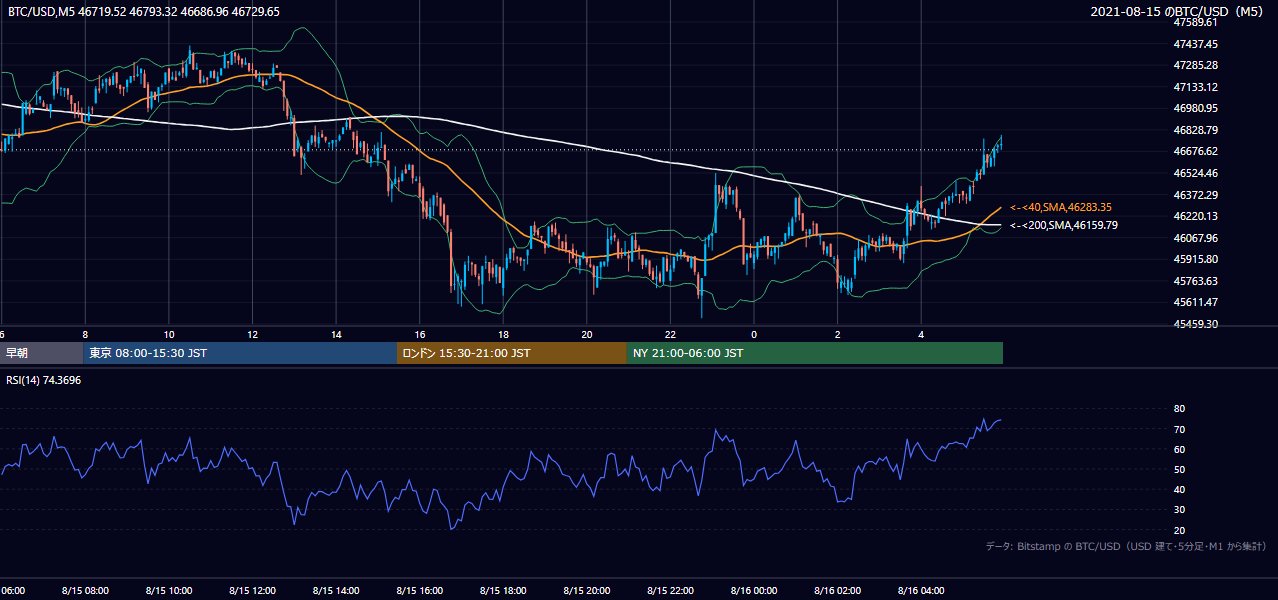
Task: Click the price axis label 46676.62
Action: [x=1195, y=152]
